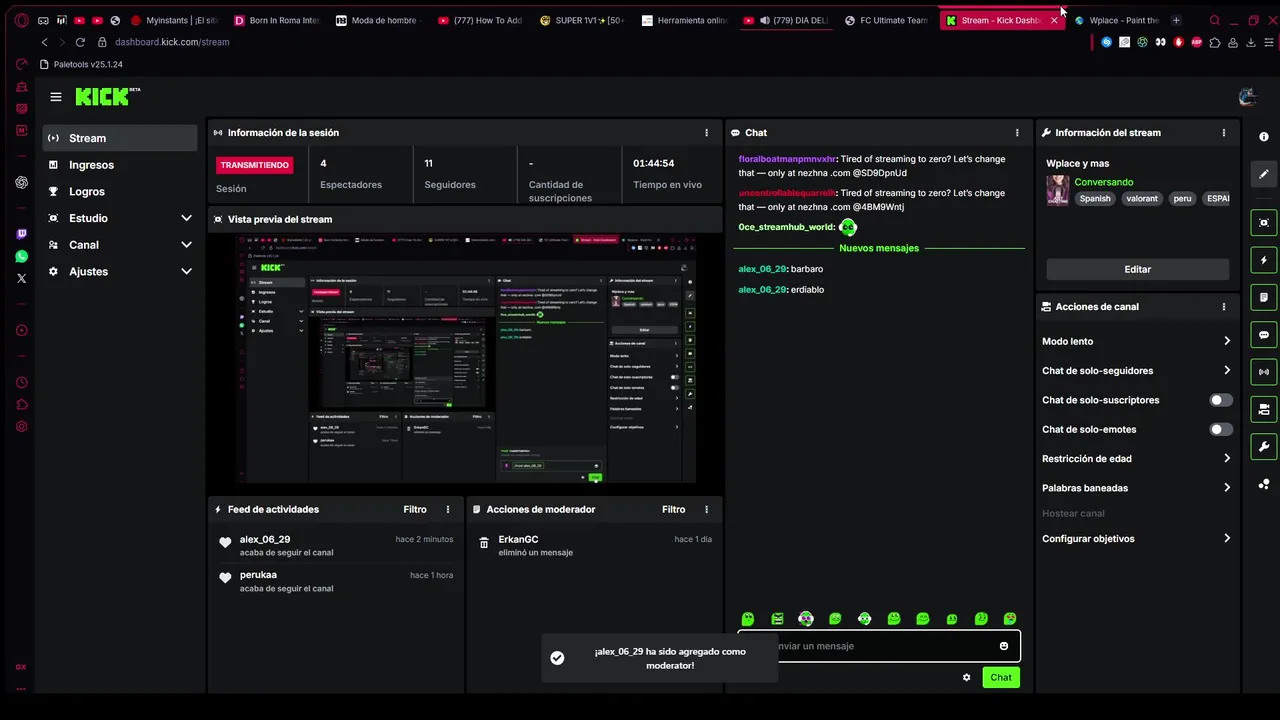The image size is (1280, 720).
Task: Open Información del stream three-dot menu
Action: point(1223,132)
